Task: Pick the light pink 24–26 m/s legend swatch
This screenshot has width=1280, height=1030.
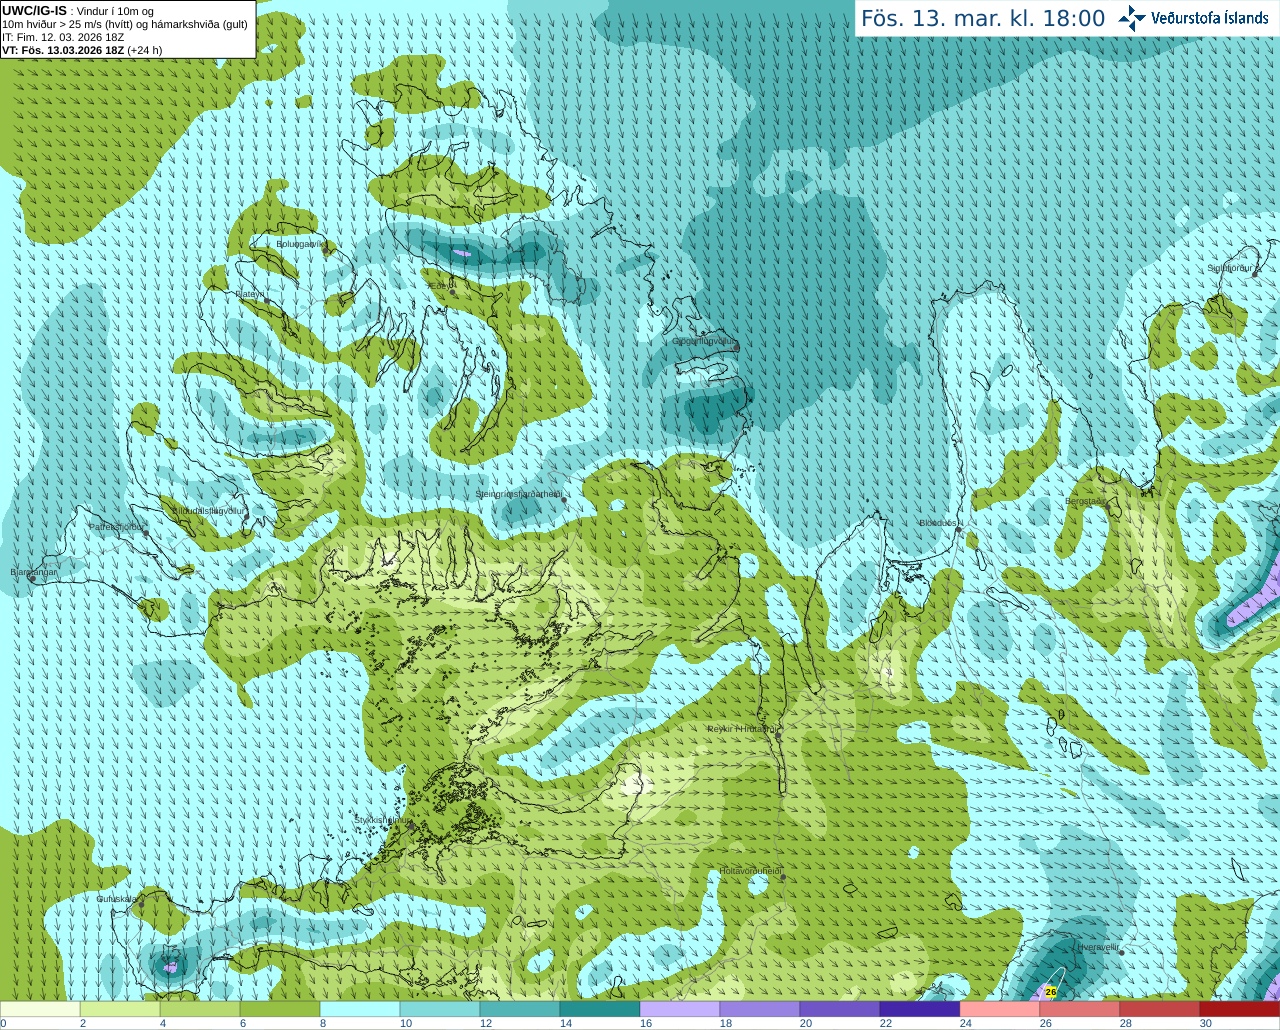Action: pos(1000,1009)
